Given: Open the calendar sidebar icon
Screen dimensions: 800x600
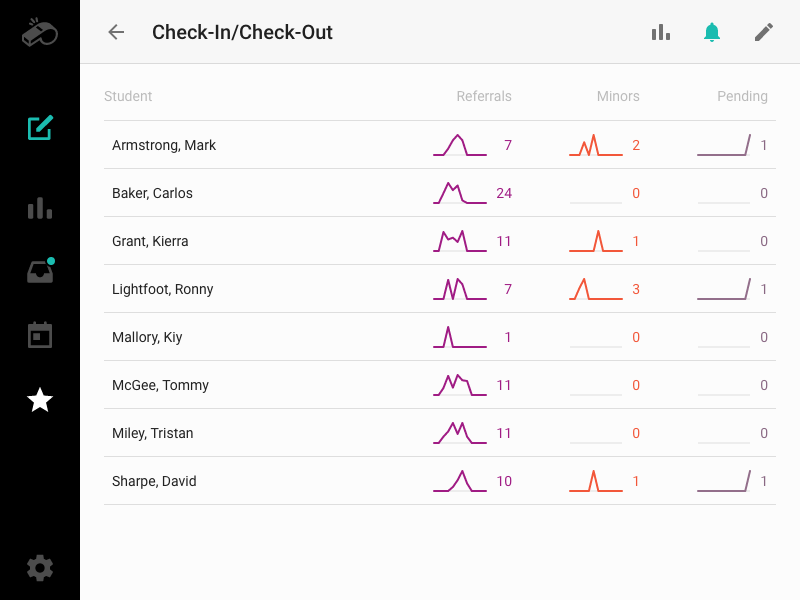Looking at the screenshot, I should pos(40,335).
